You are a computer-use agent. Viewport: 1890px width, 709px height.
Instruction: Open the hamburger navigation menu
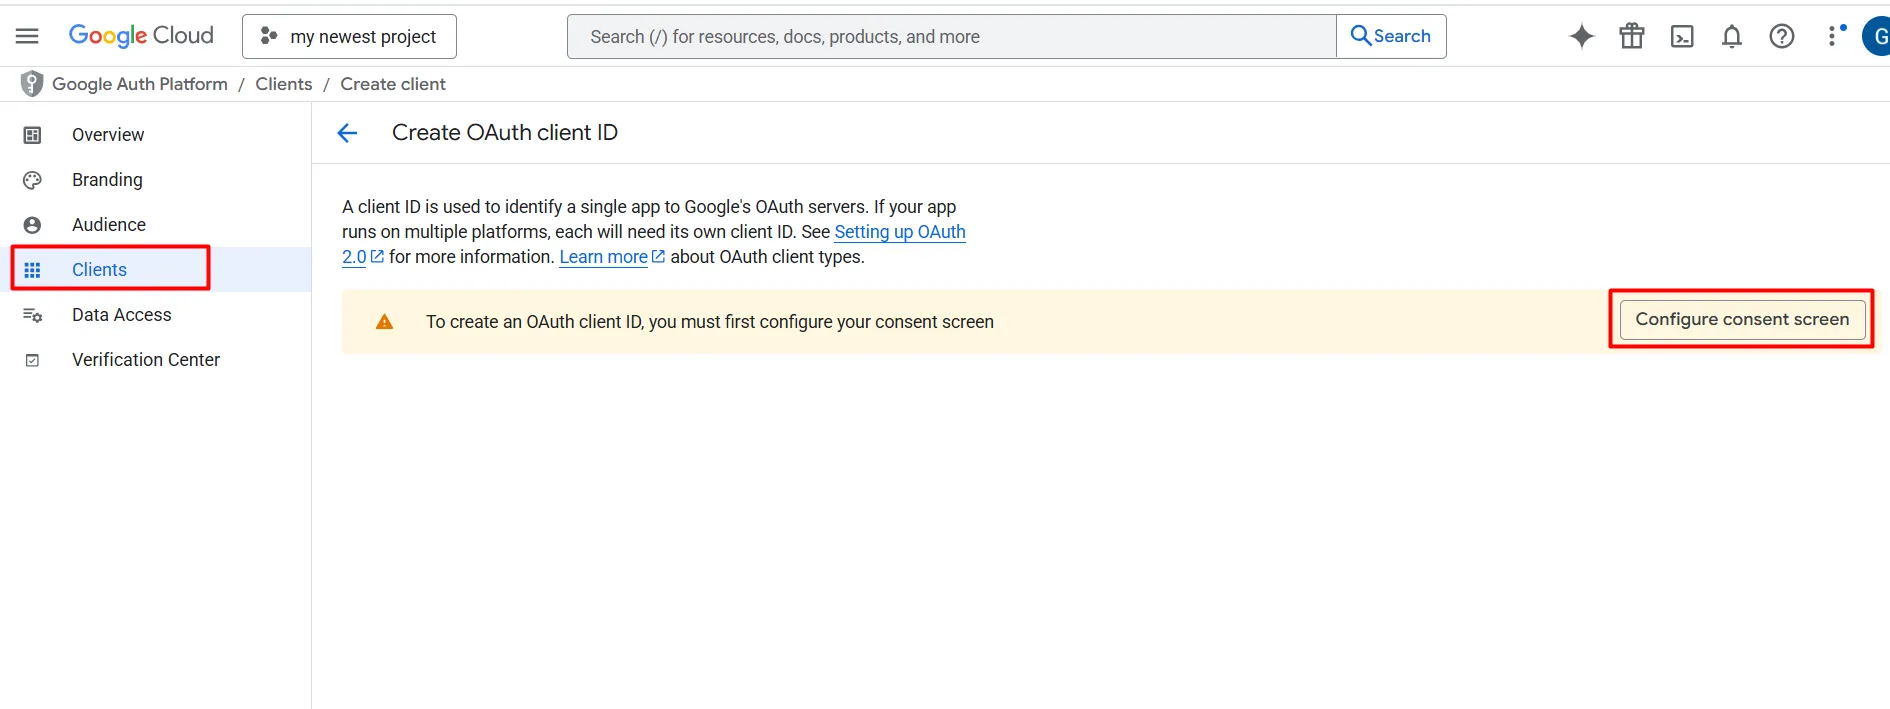coord(27,36)
